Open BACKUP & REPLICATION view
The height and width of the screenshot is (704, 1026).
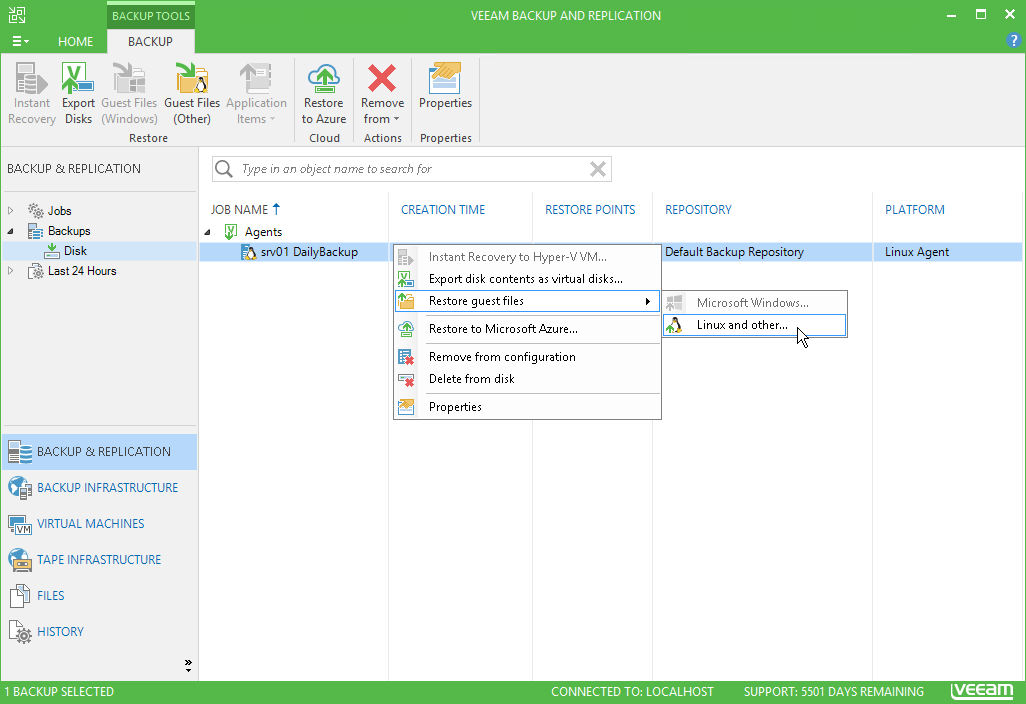99,451
